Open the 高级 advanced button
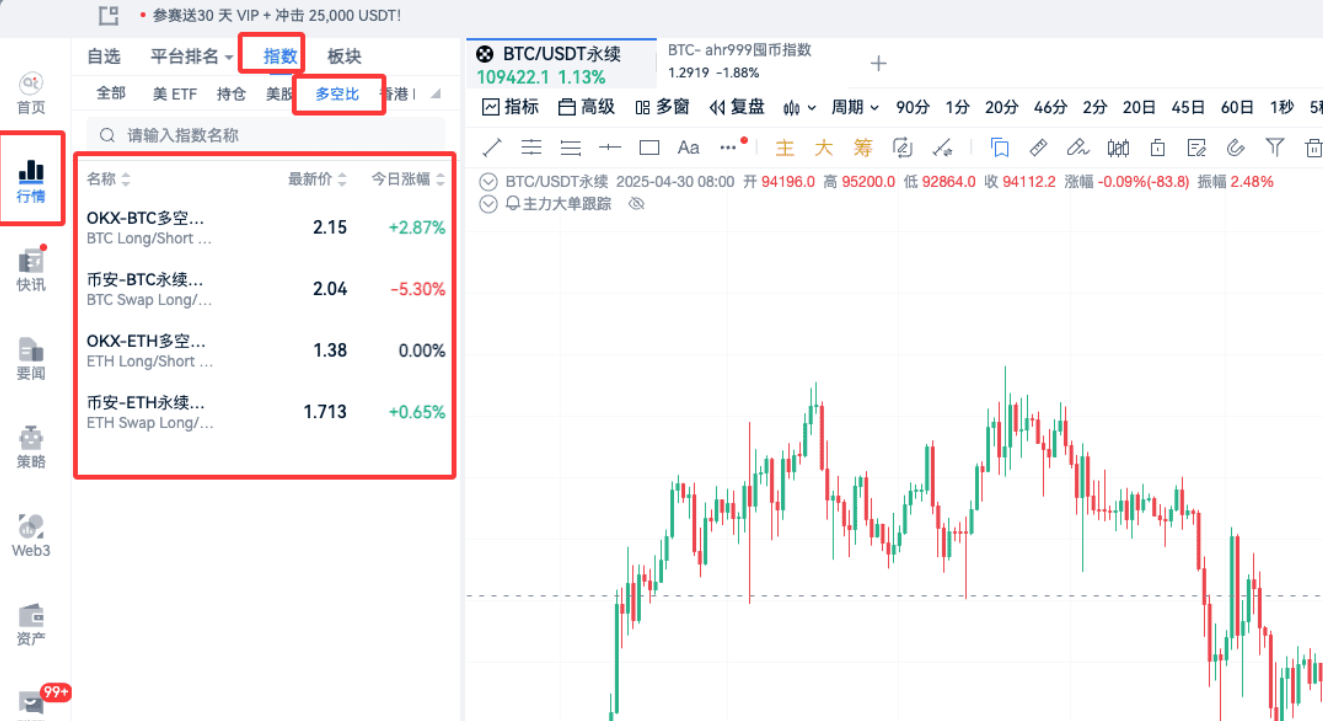 pos(586,107)
